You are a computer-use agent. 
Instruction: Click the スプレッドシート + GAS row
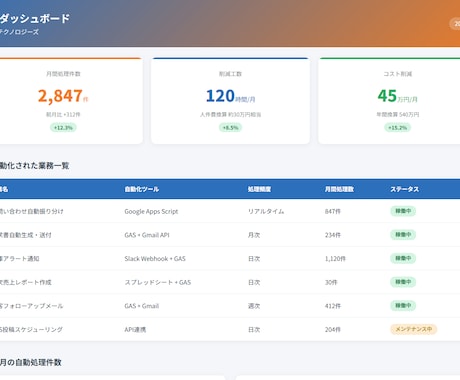click(x=230, y=282)
